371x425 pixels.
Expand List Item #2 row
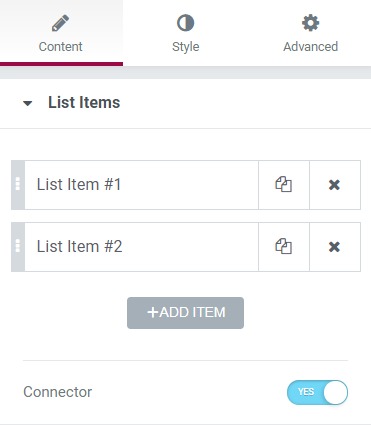pyautogui.click(x=141, y=247)
